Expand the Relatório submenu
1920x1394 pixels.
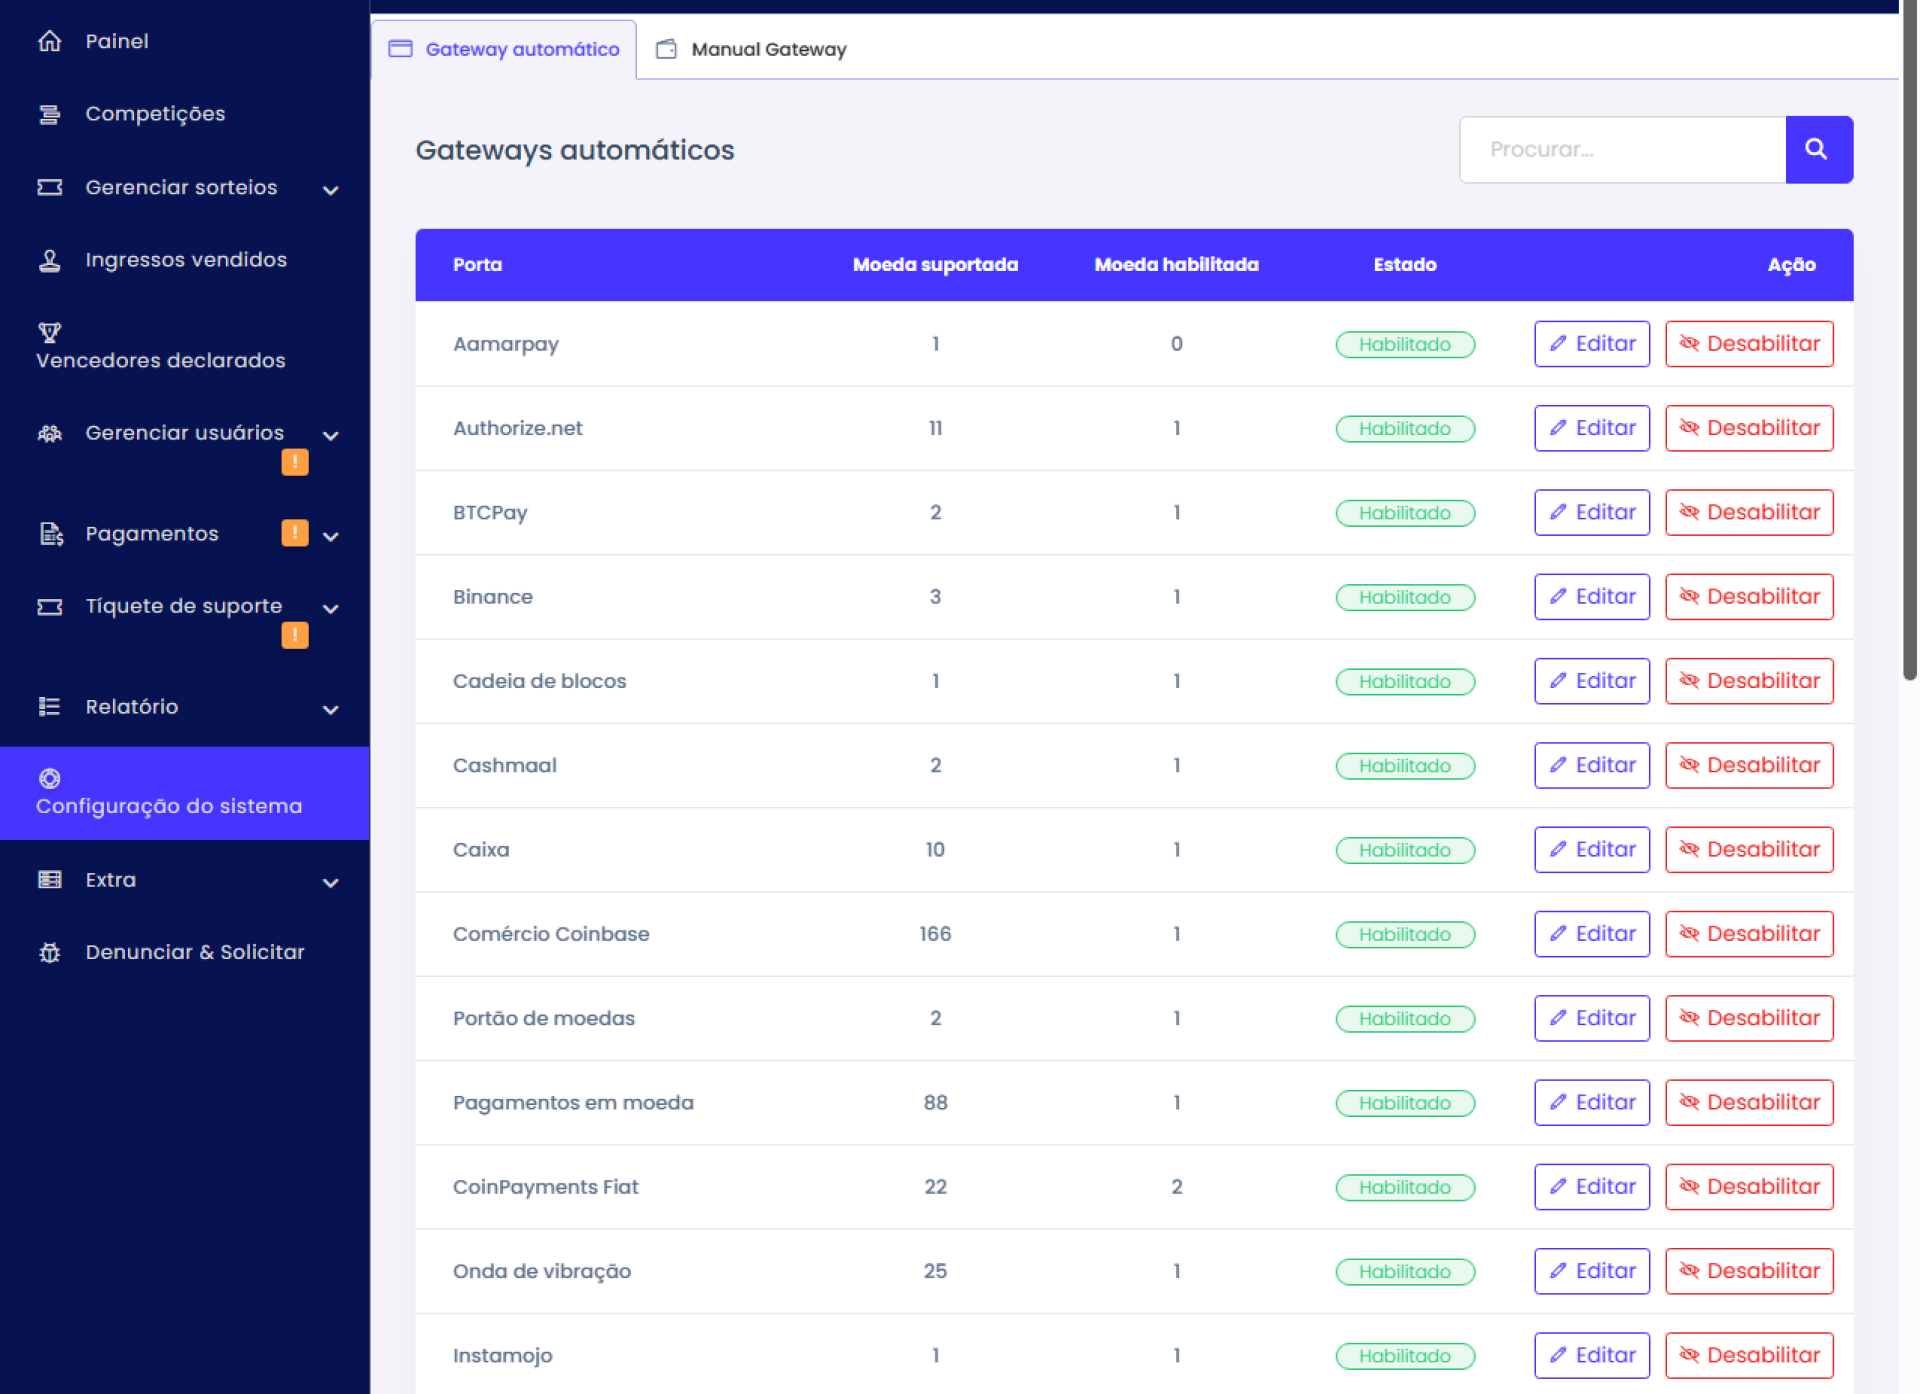pos(331,709)
